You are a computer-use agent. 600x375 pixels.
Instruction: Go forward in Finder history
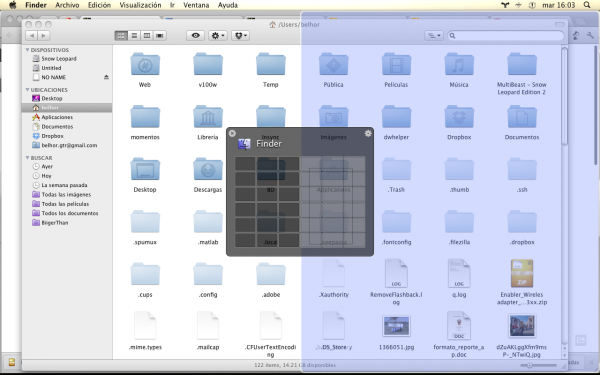click(44, 36)
